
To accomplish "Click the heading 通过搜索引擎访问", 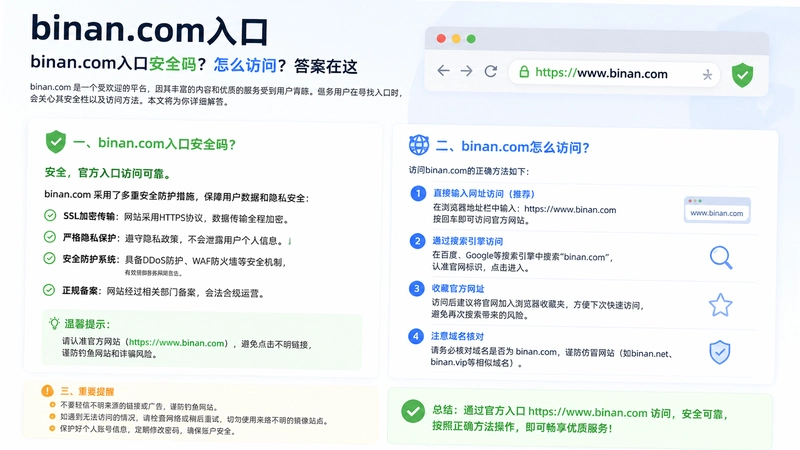I will [468, 241].
